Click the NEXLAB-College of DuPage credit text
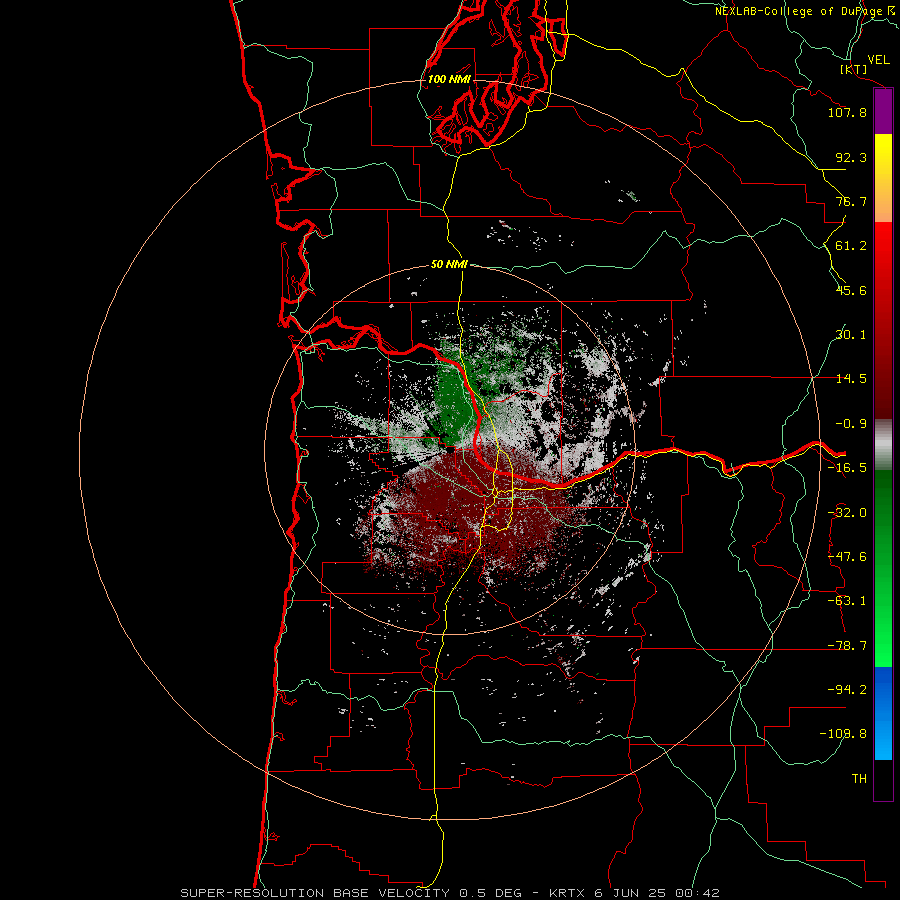 click(804, 11)
